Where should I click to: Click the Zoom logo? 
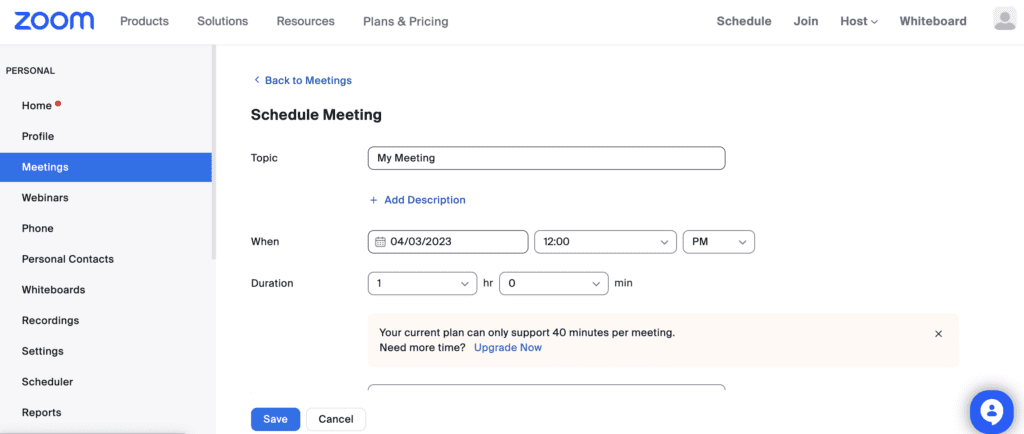click(54, 21)
